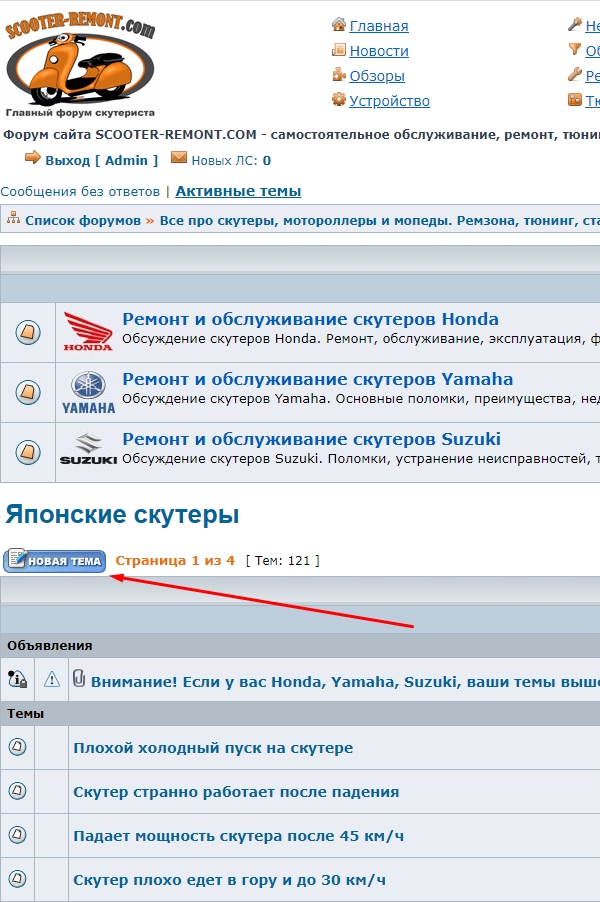Click the icon beside Обзоры

click(339, 75)
